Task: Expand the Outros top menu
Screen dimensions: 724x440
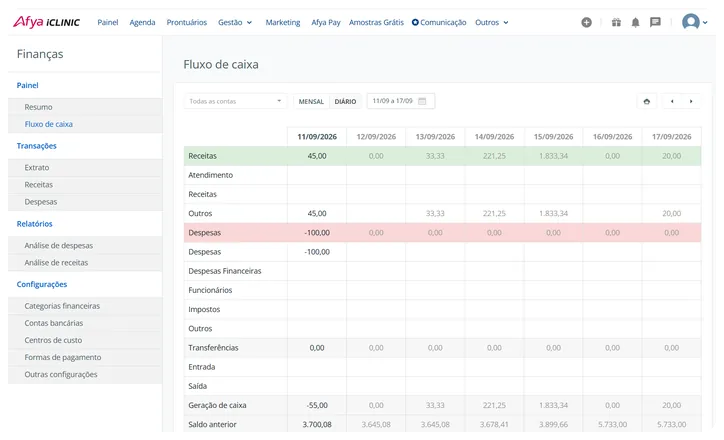Action: pyautogui.click(x=492, y=22)
